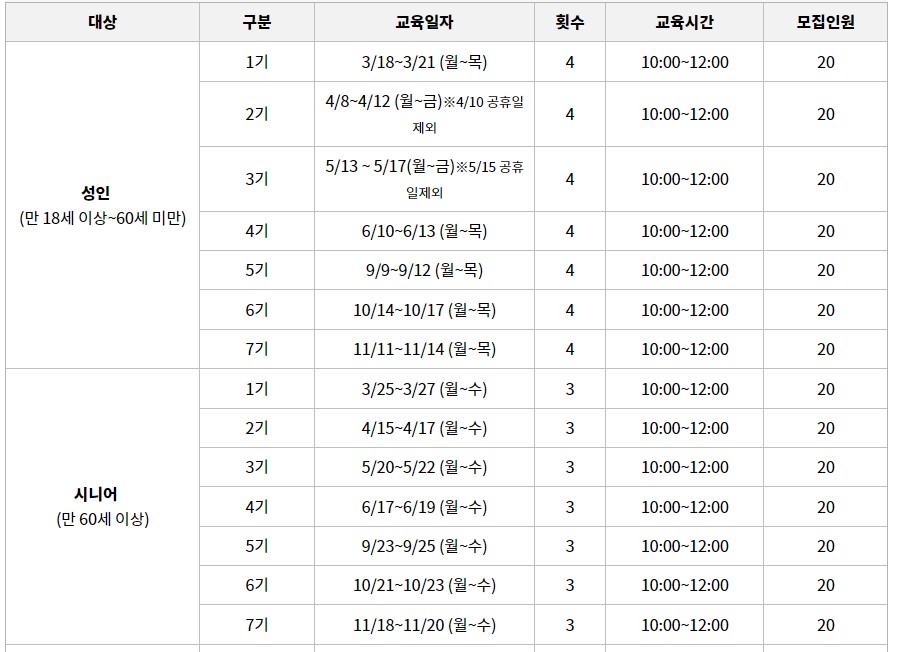The height and width of the screenshot is (652, 899).
Task: Click the date 3/25~3/27 (월~수)
Action: pyautogui.click(x=430, y=388)
